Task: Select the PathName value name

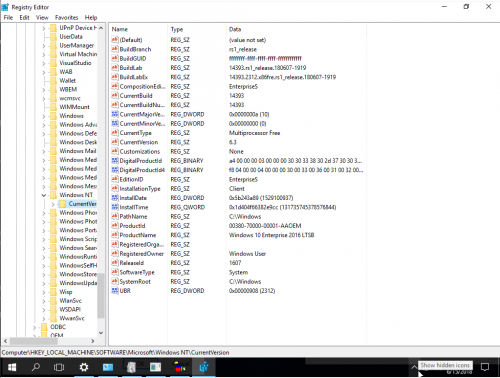Action: pyautogui.click(x=133, y=216)
